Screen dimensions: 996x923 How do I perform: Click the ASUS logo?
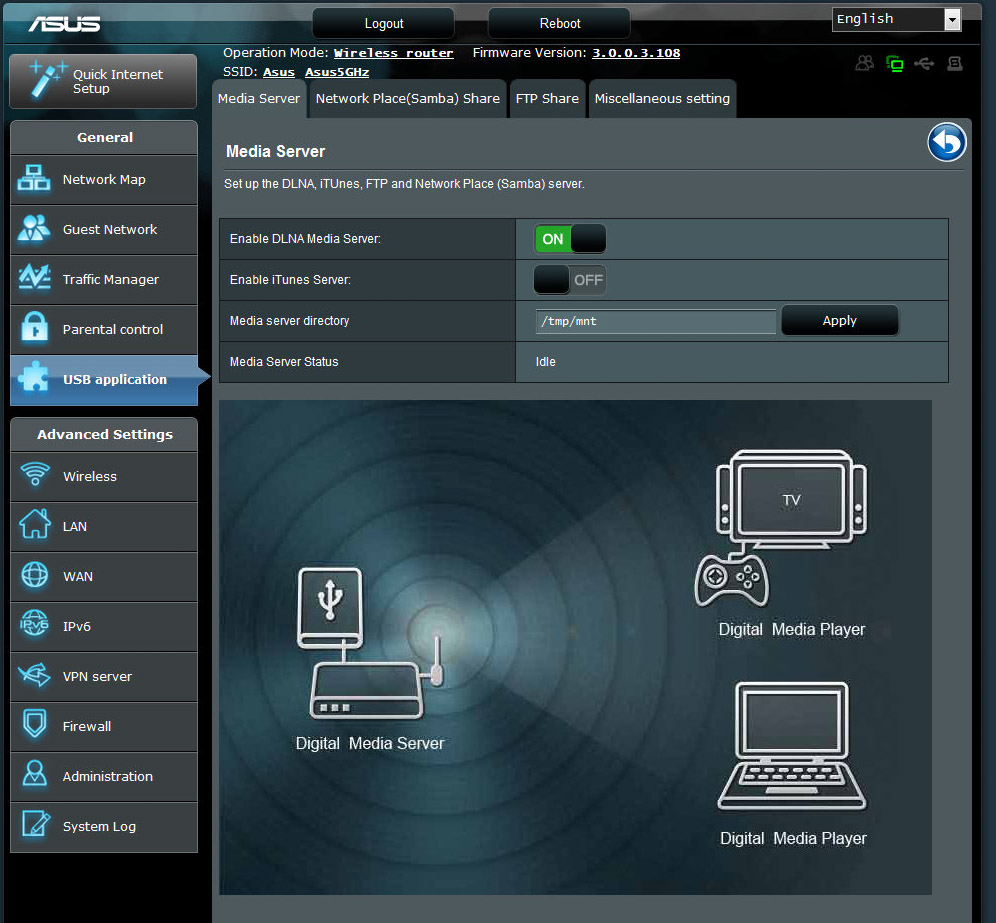point(64,24)
